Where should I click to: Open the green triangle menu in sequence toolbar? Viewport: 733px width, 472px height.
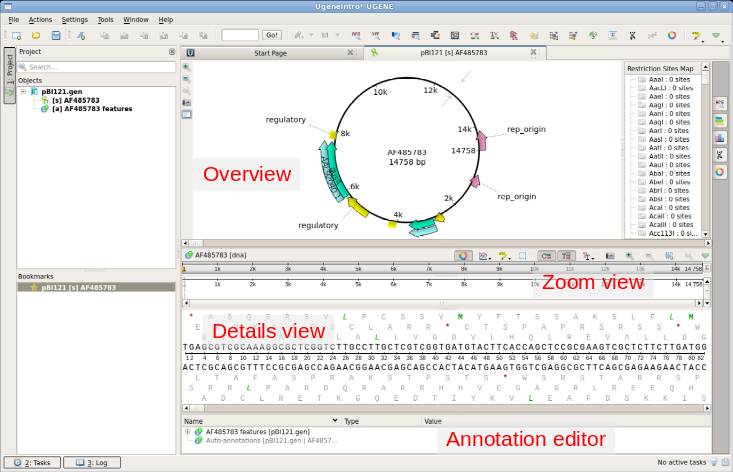coord(705,256)
